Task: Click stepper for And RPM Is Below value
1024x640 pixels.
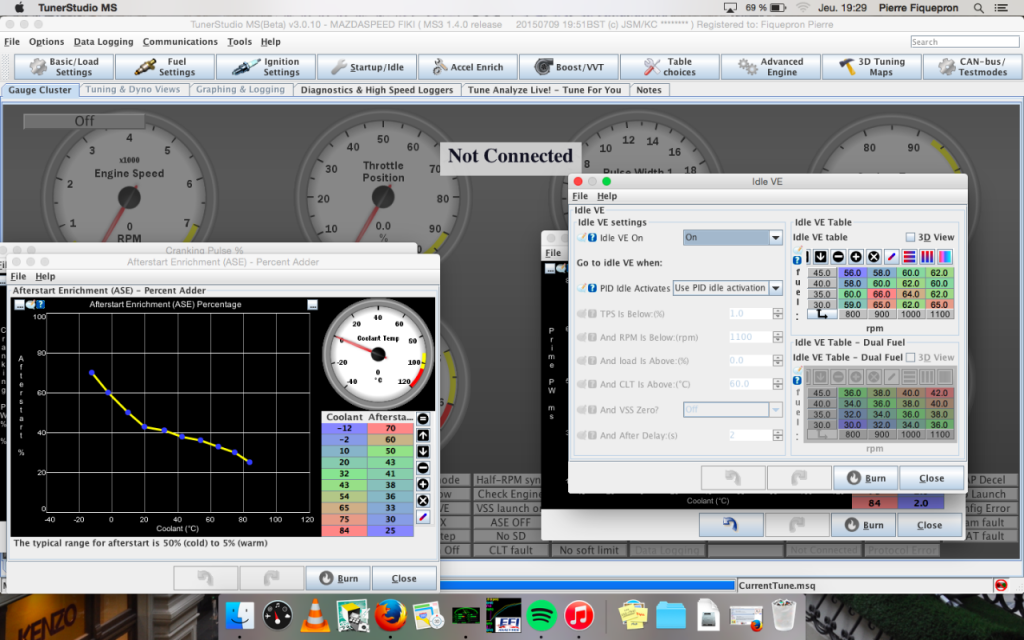Action: [777, 337]
